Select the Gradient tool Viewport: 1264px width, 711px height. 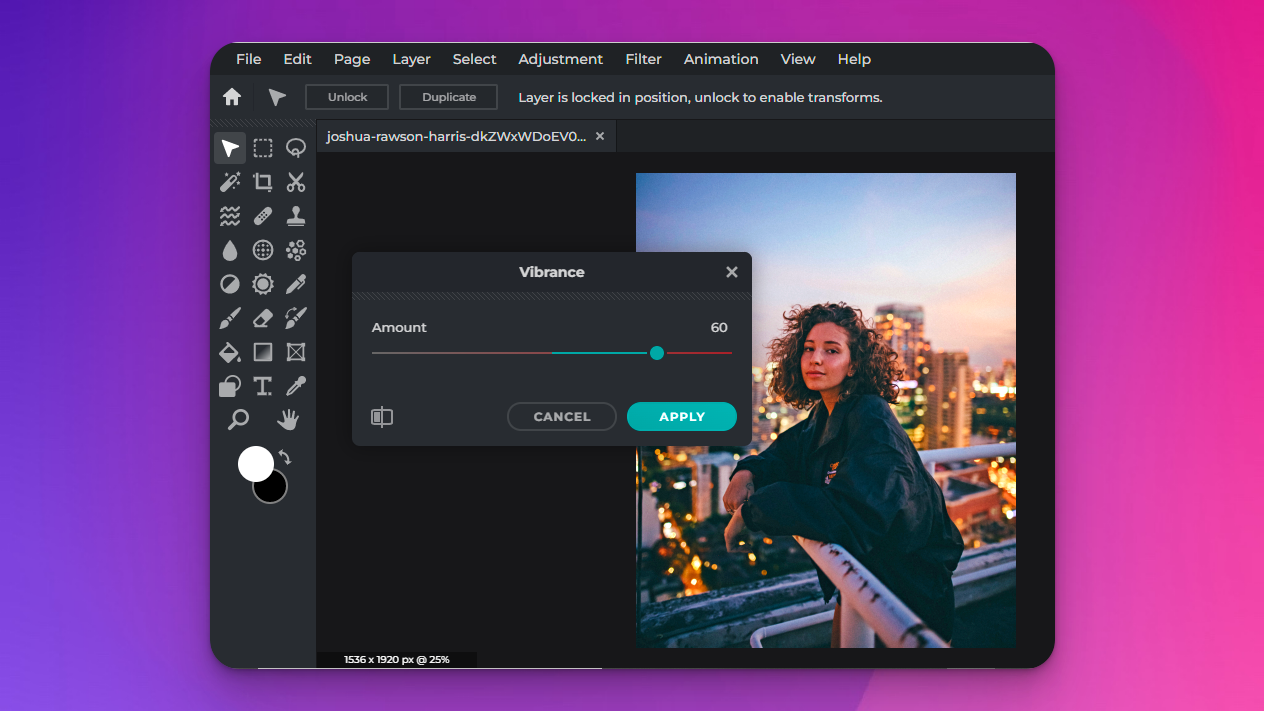(x=263, y=352)
